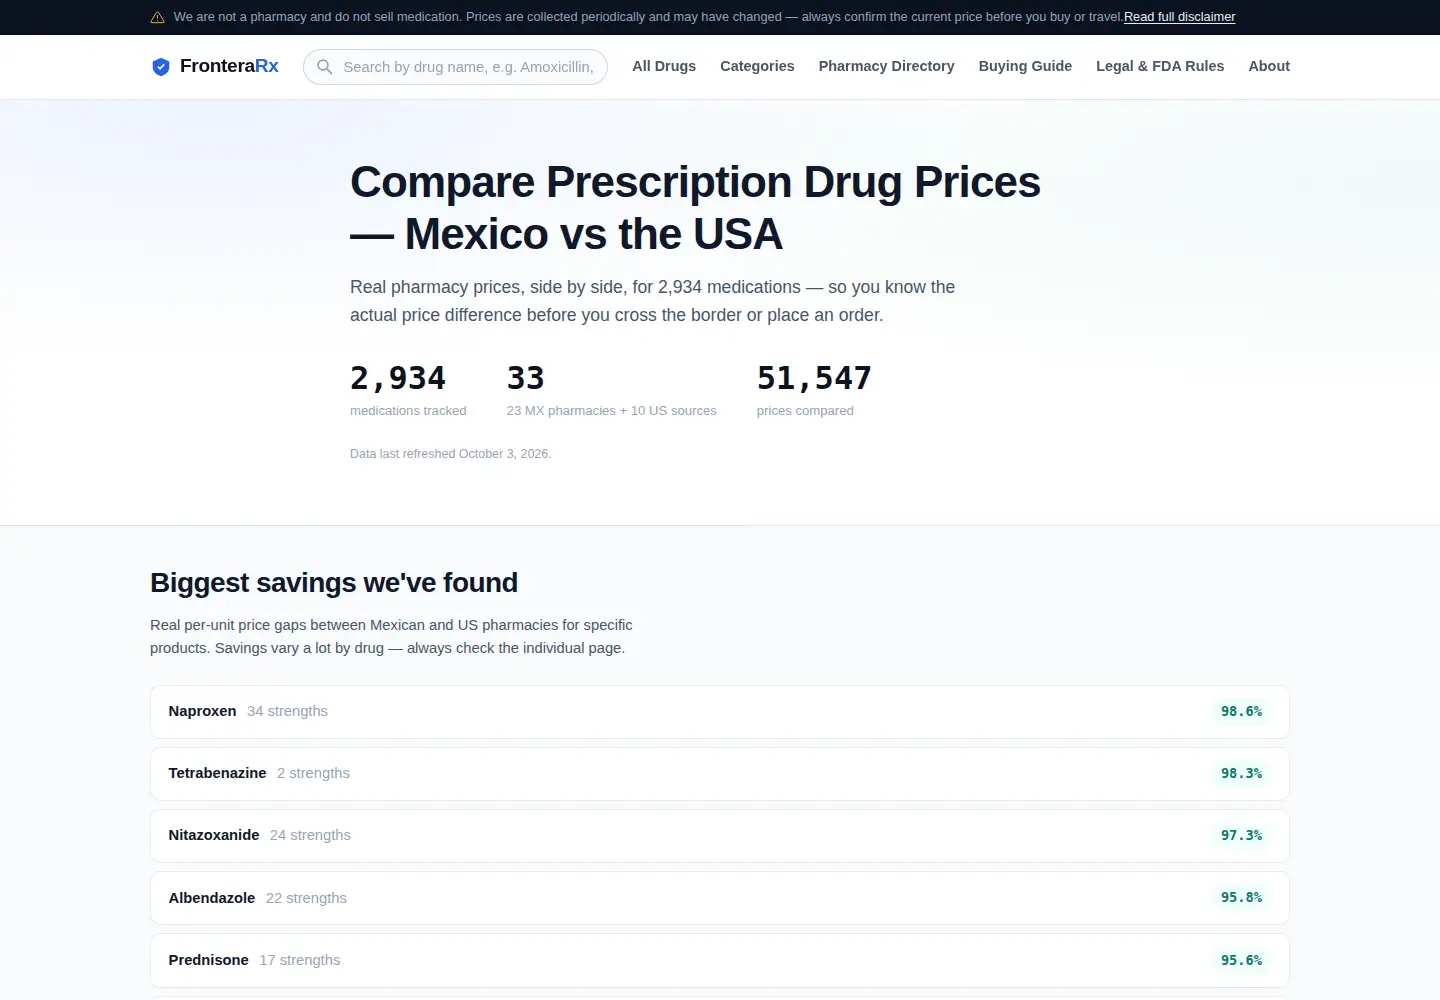
Task: Open the Pharmacy Directory
Action: pyautogui.click(x=886, y=66)
